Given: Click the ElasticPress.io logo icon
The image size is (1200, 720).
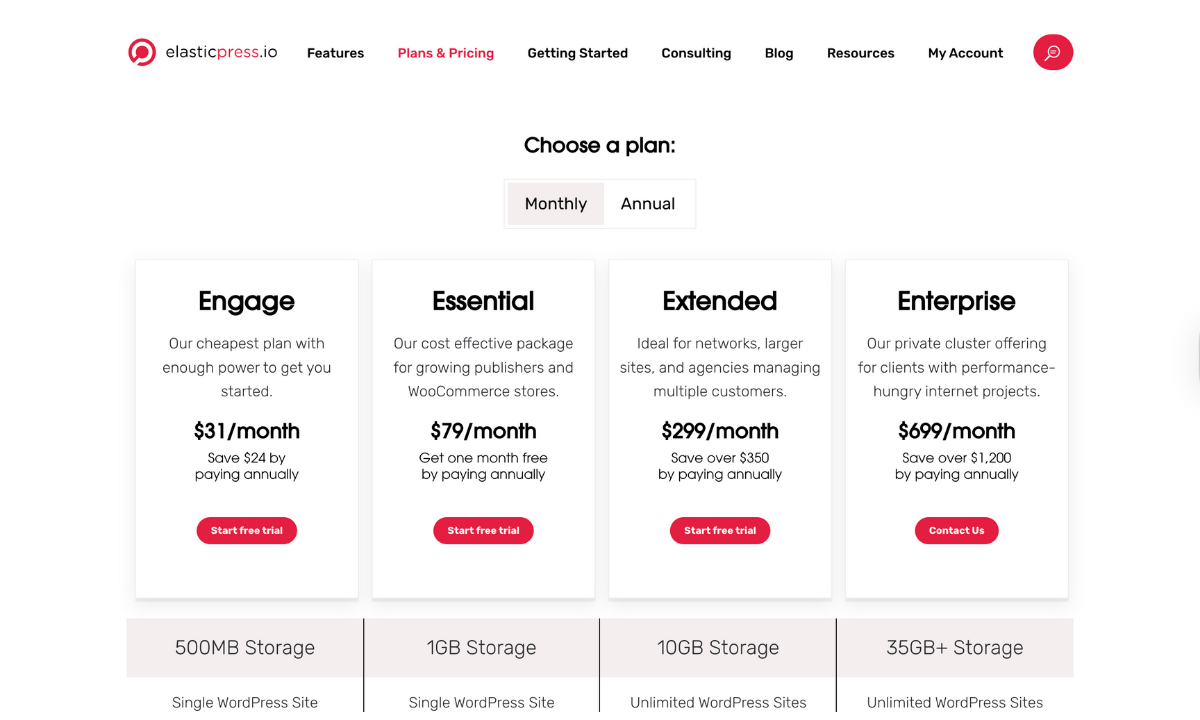Looking at the screenshot, I should click(142, 52).
